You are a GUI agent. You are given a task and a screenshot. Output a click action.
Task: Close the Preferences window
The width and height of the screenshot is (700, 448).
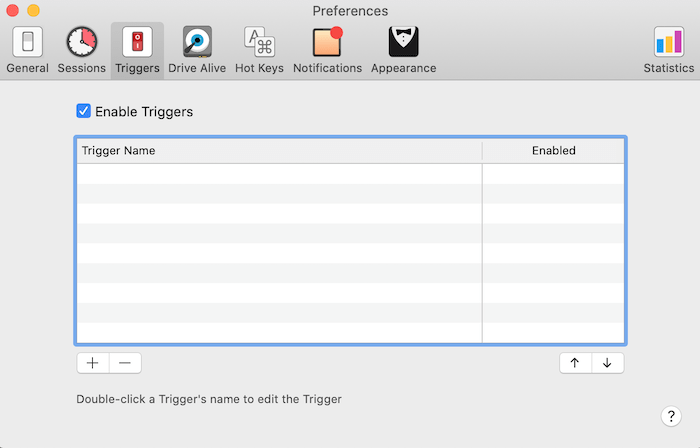click(x=12, y=10)
